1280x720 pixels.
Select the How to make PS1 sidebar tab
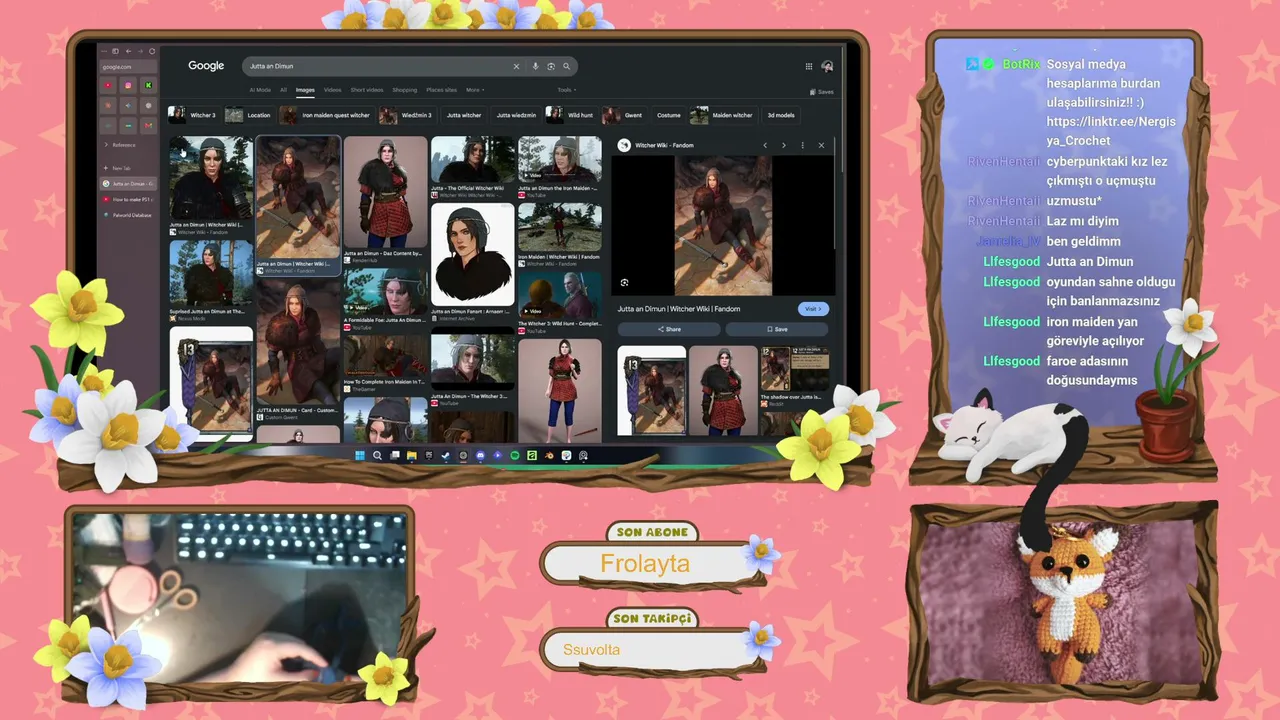coord(128,199)
